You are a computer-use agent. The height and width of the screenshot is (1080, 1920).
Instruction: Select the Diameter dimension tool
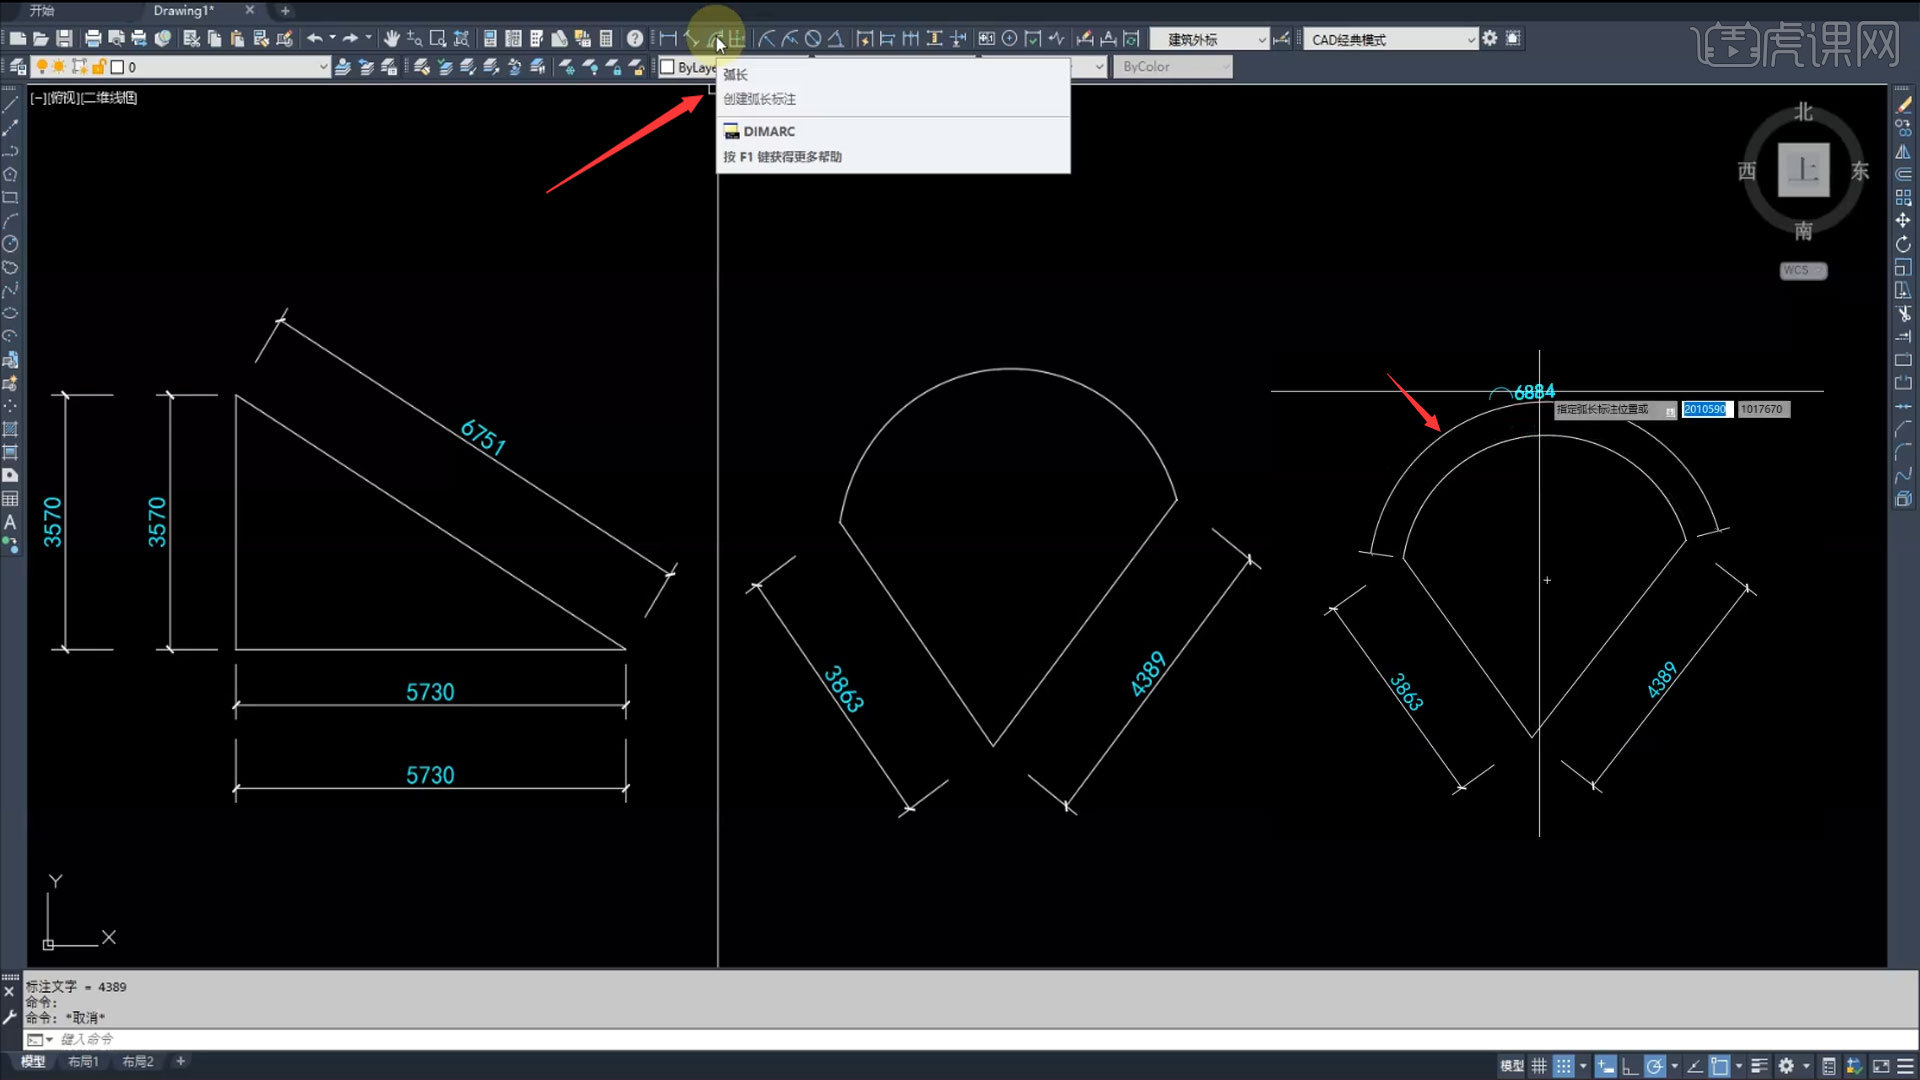(813, 39)
